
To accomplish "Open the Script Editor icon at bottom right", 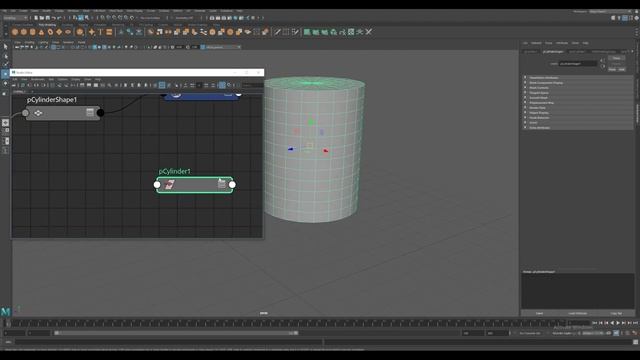I will pos(635,342).
